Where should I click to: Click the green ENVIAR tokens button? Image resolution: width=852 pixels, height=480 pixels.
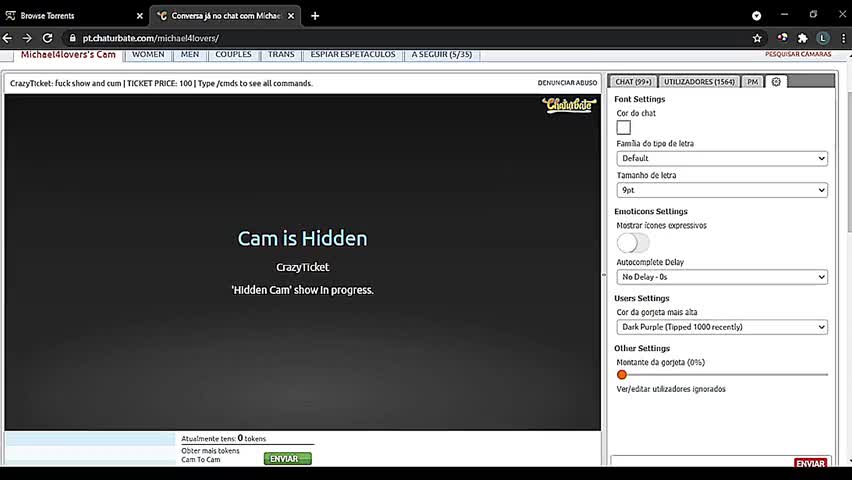(287, 459)
